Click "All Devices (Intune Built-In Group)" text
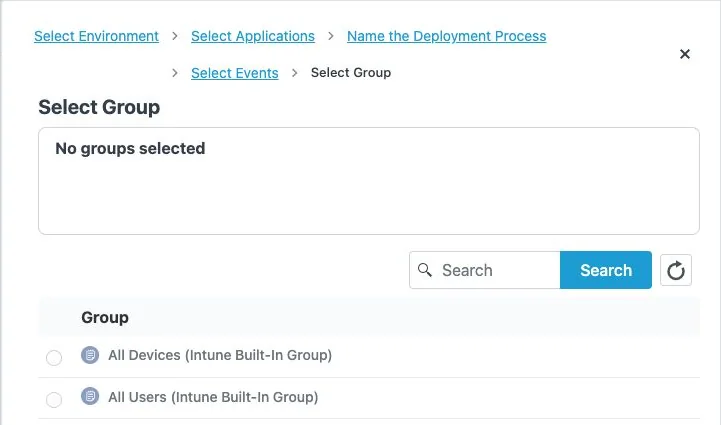This screenshot has height=425, width=721. [x=220, y=355]
